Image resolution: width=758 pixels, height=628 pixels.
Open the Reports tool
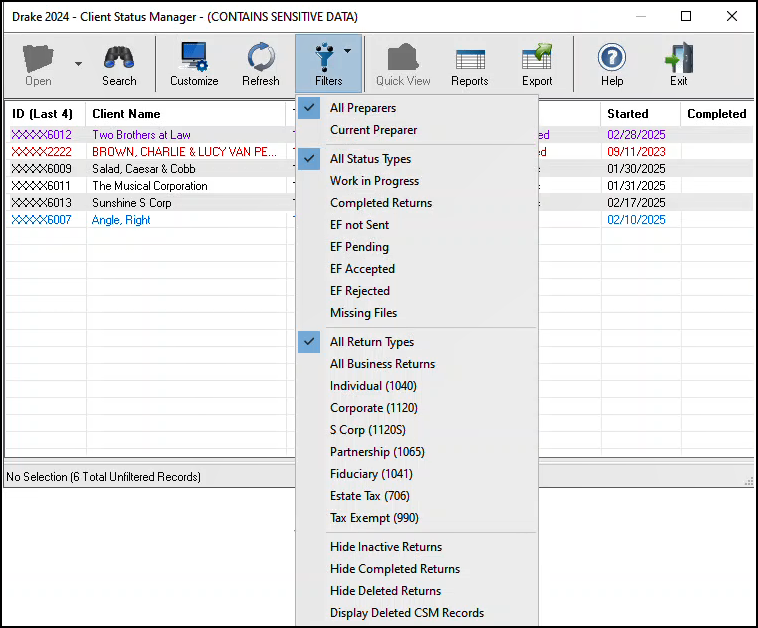tap(470, 64)
